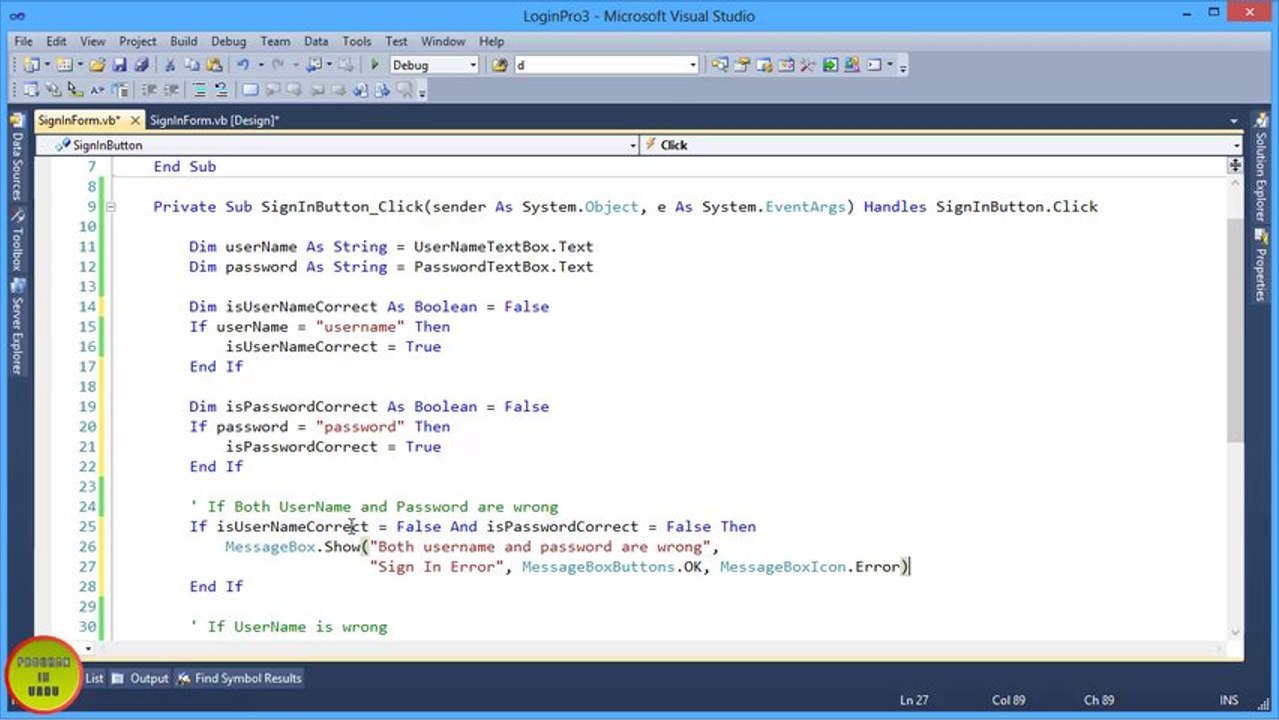
Task: Open the Solution Configurations Debug dropdown
Action: [x=471, y=65]
